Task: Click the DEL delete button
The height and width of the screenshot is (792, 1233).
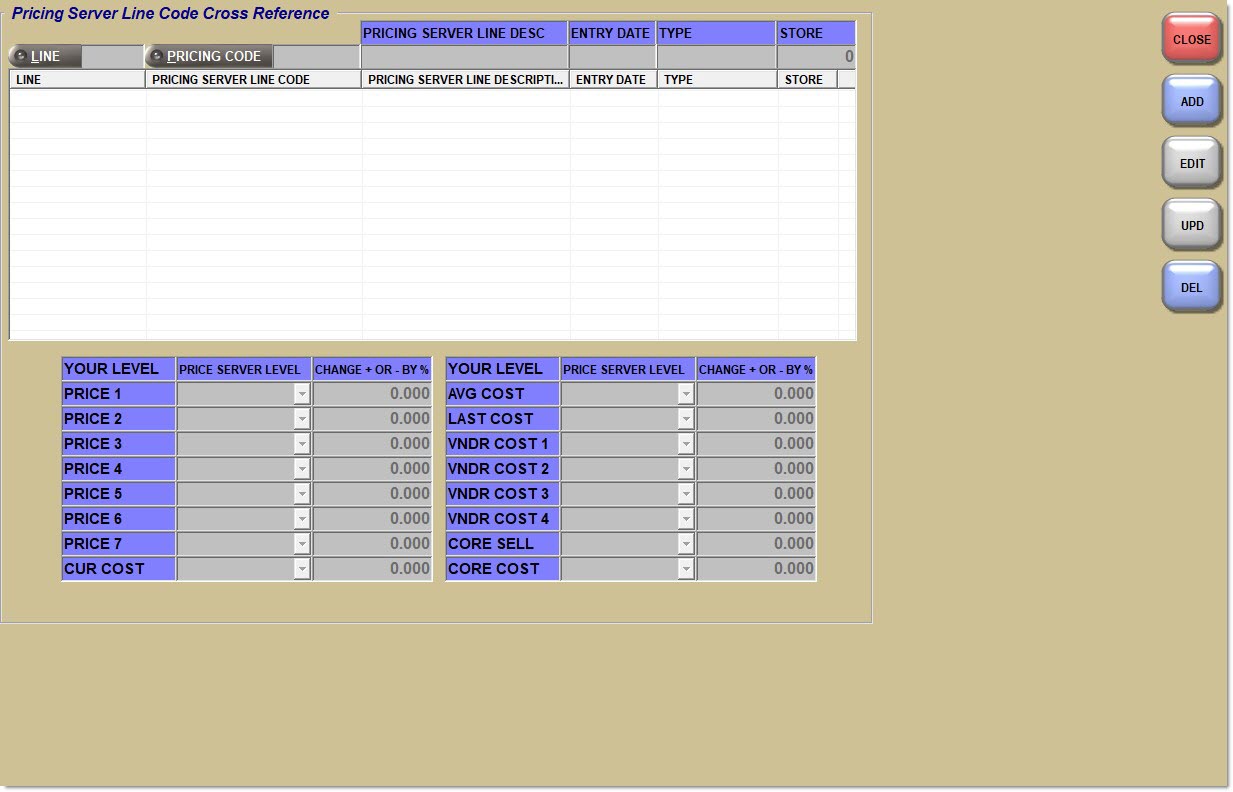Action: (x=1191, y=288)
